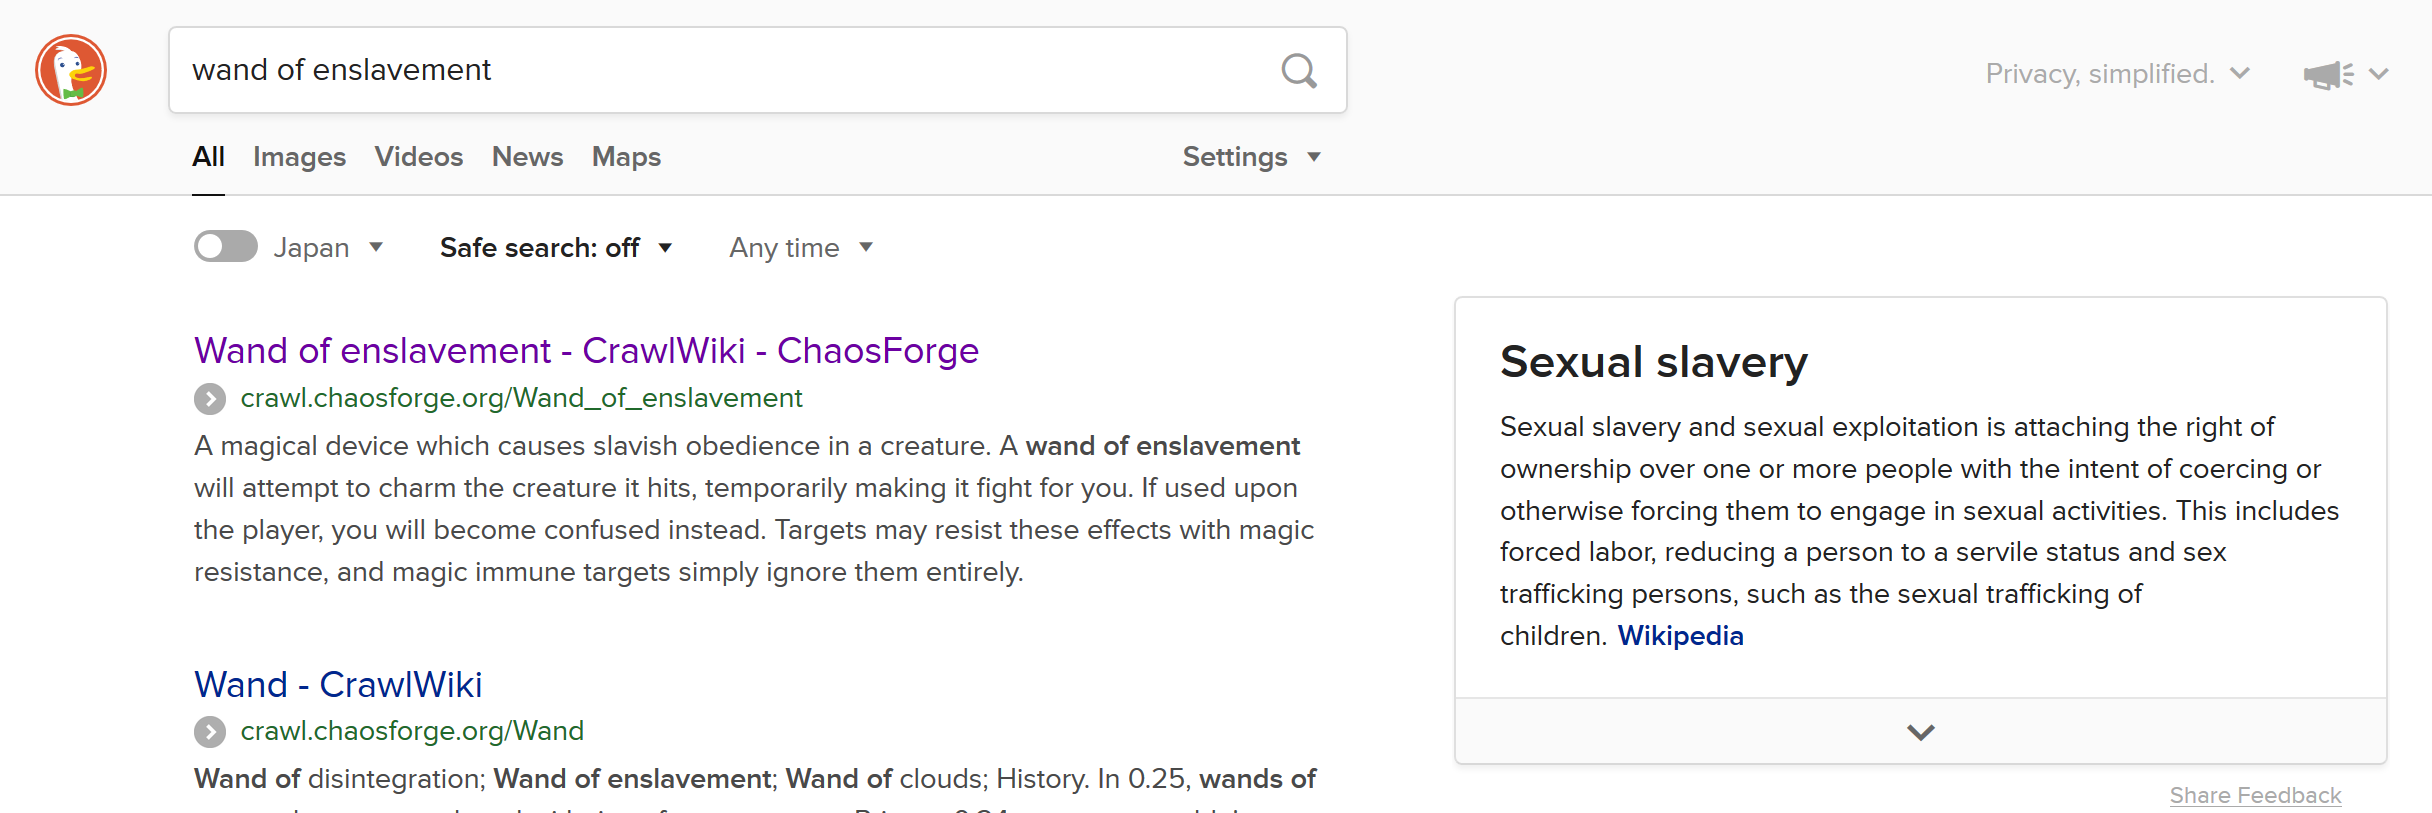
Task: Click arrow icon beside crawl.chaosforge.org/Wand URL
Action: [x=210, y=732]
